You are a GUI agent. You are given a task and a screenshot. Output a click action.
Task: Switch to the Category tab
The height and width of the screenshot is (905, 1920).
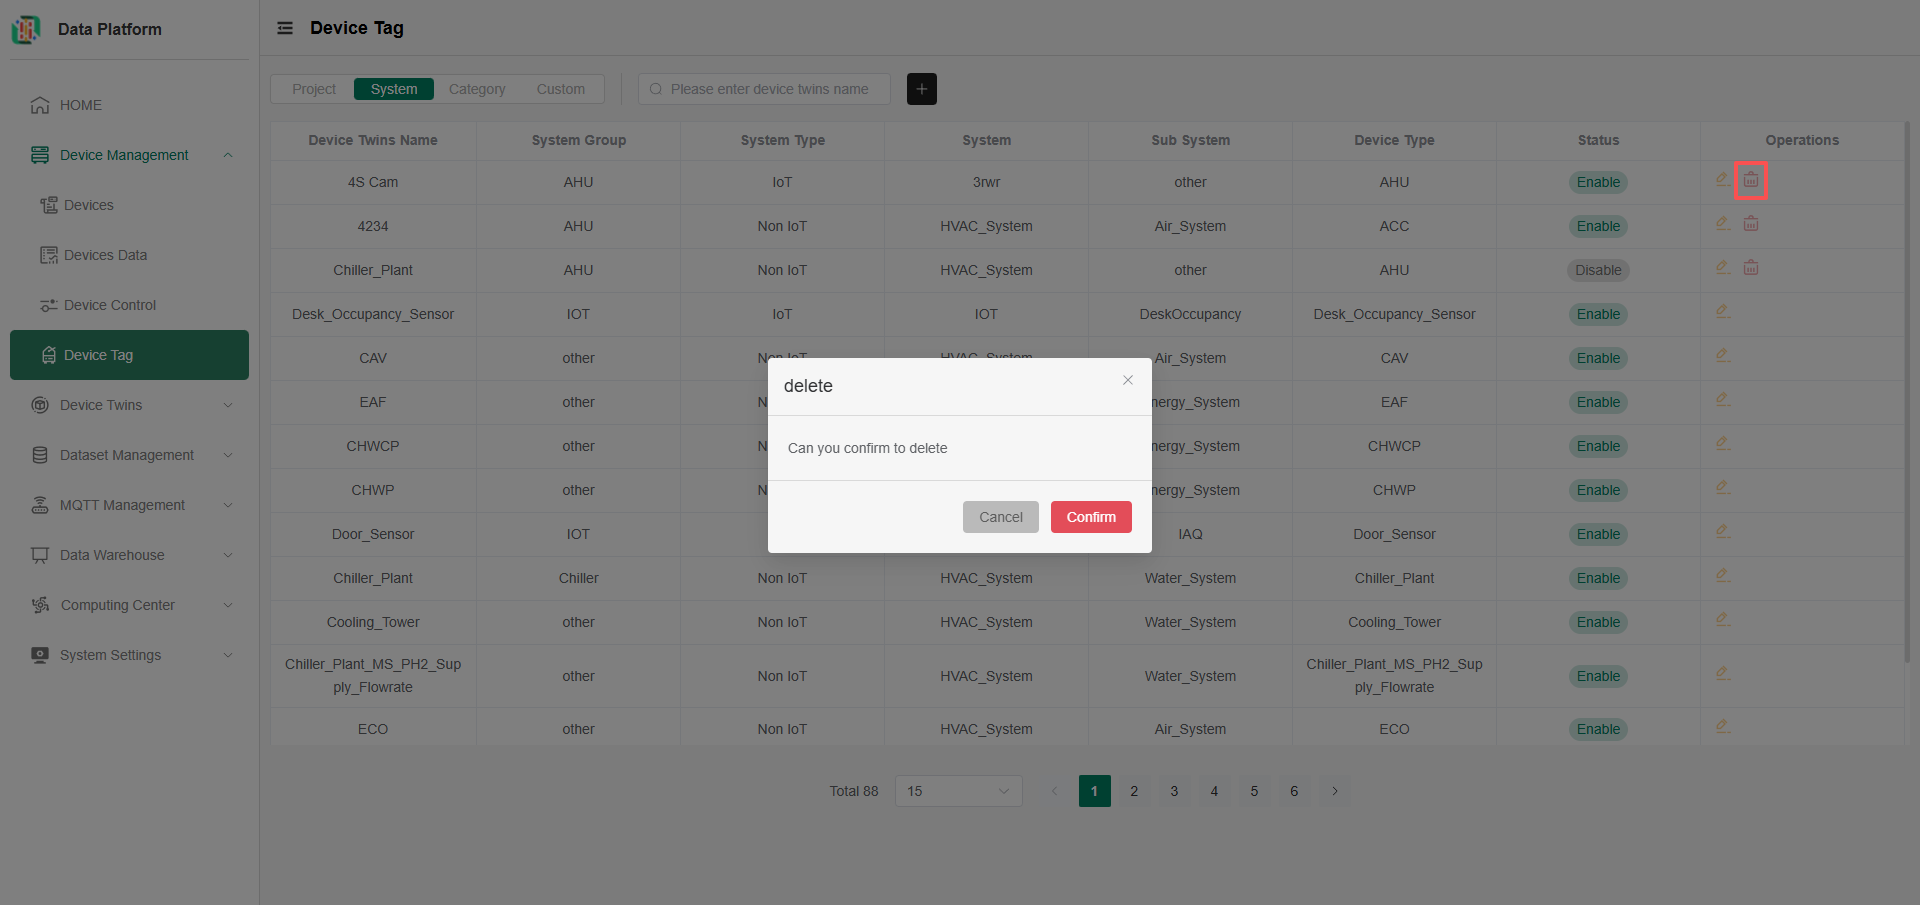tap(477, 89)
